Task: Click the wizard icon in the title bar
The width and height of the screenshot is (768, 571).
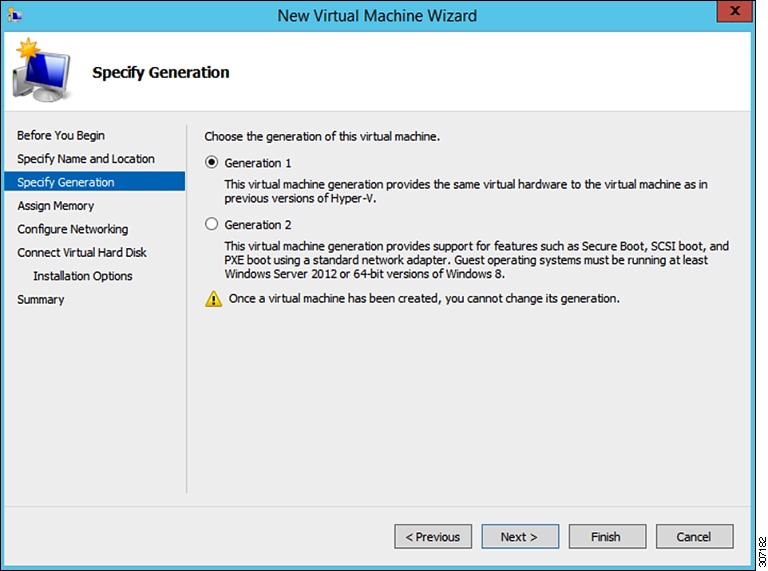Action: [x=18, y=15]
